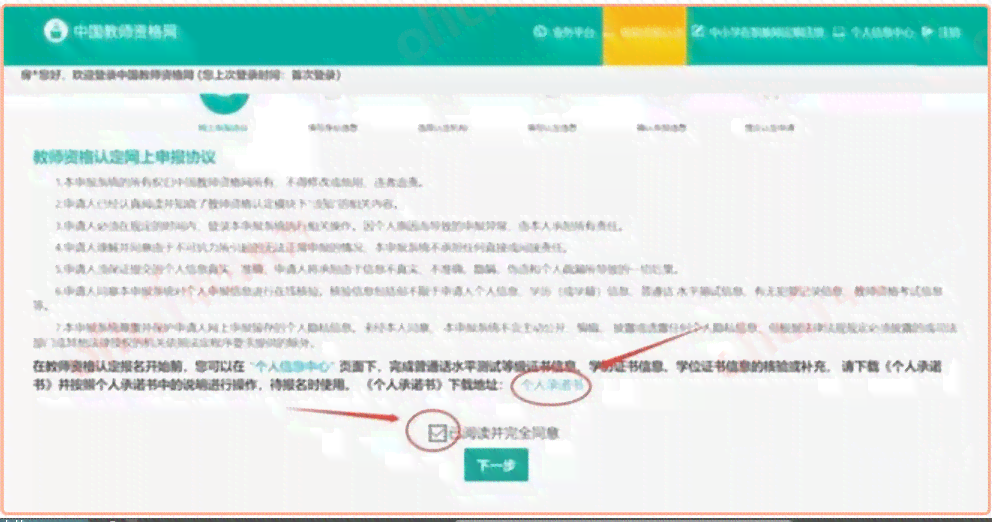
Task: Click the 确认申报信息 step label
Action: [x=661, y=128]
